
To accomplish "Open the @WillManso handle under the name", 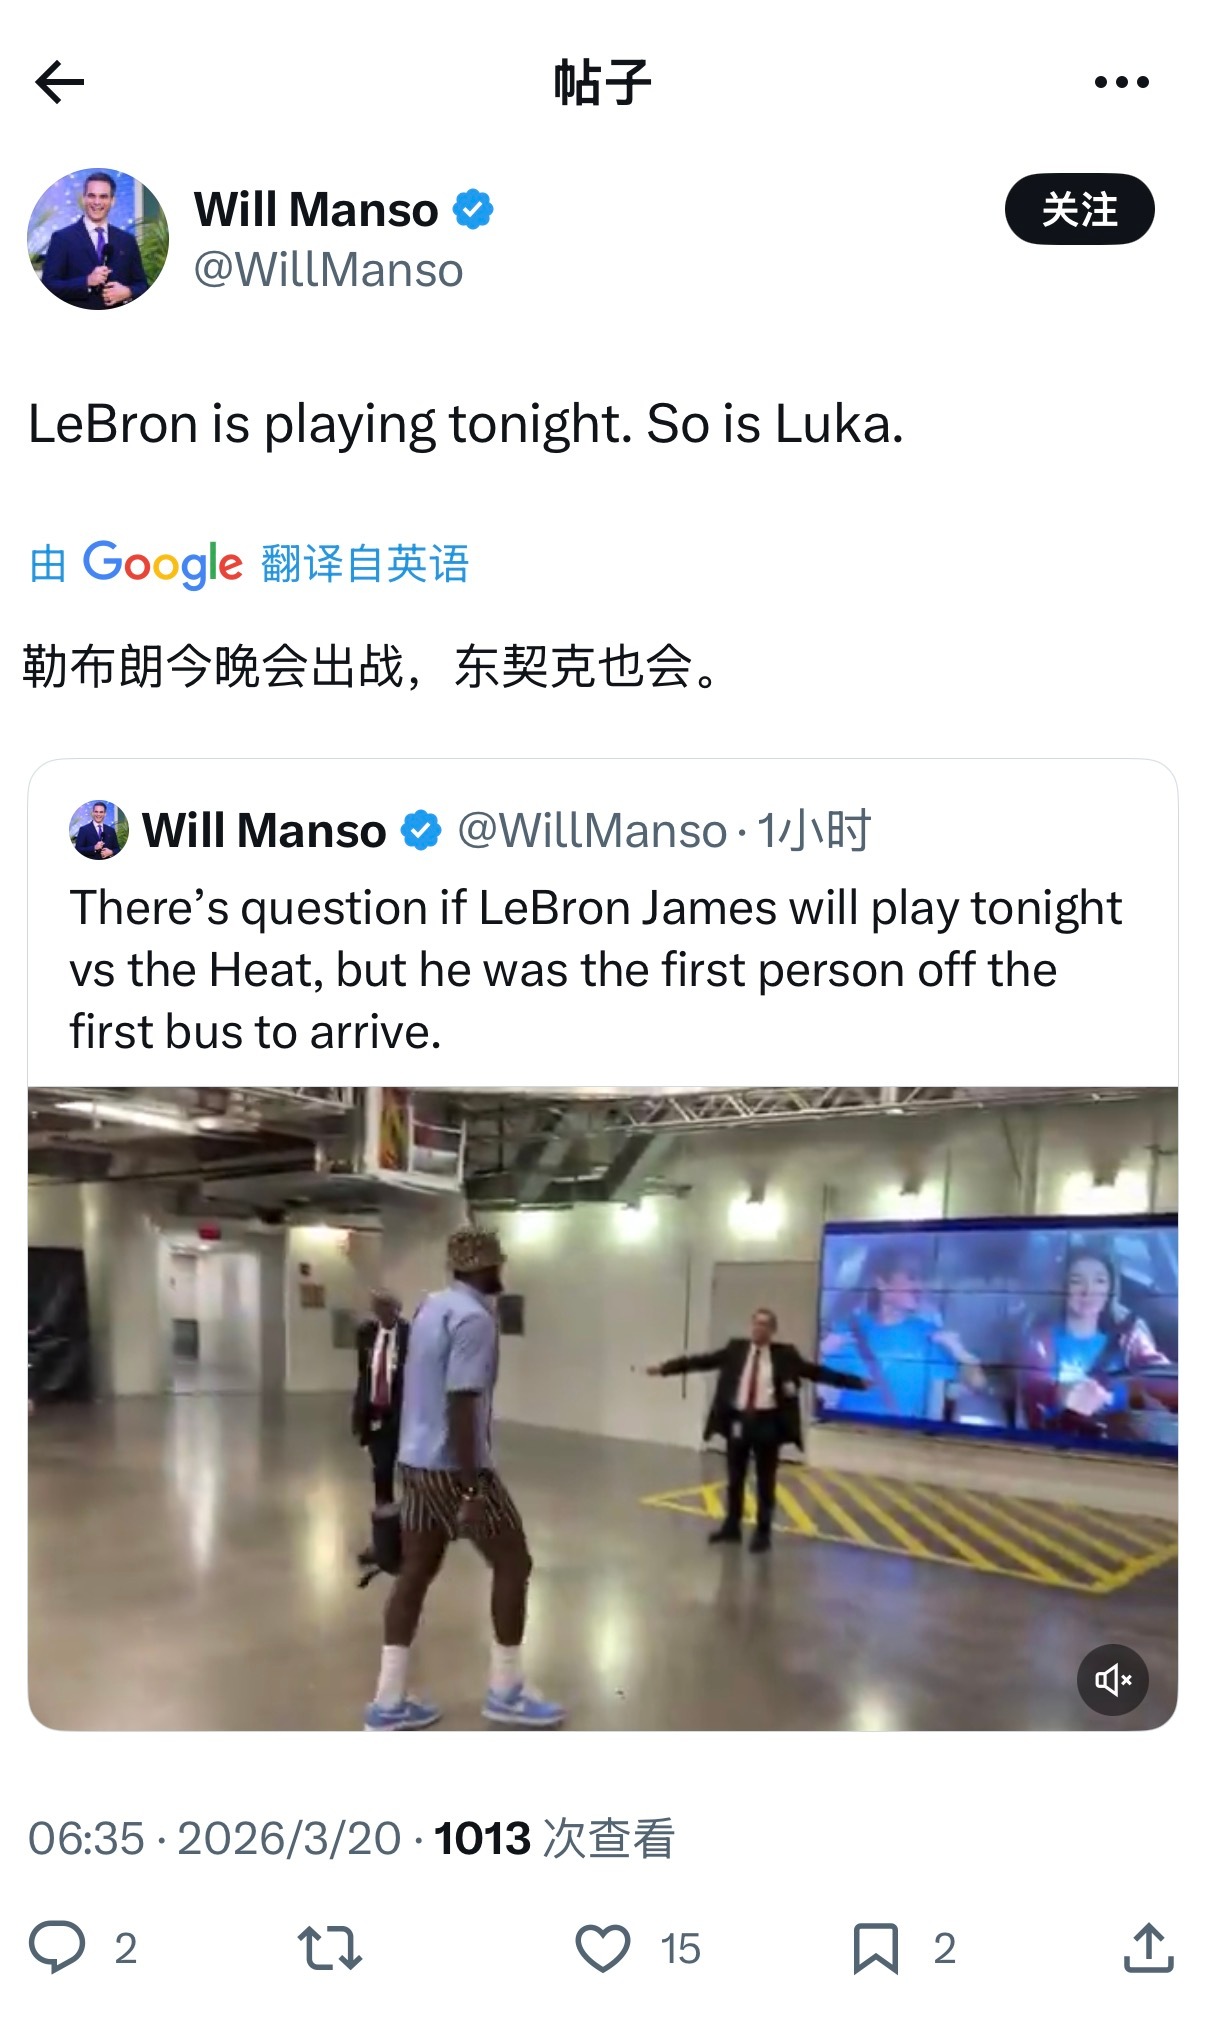I will (328, 270).
